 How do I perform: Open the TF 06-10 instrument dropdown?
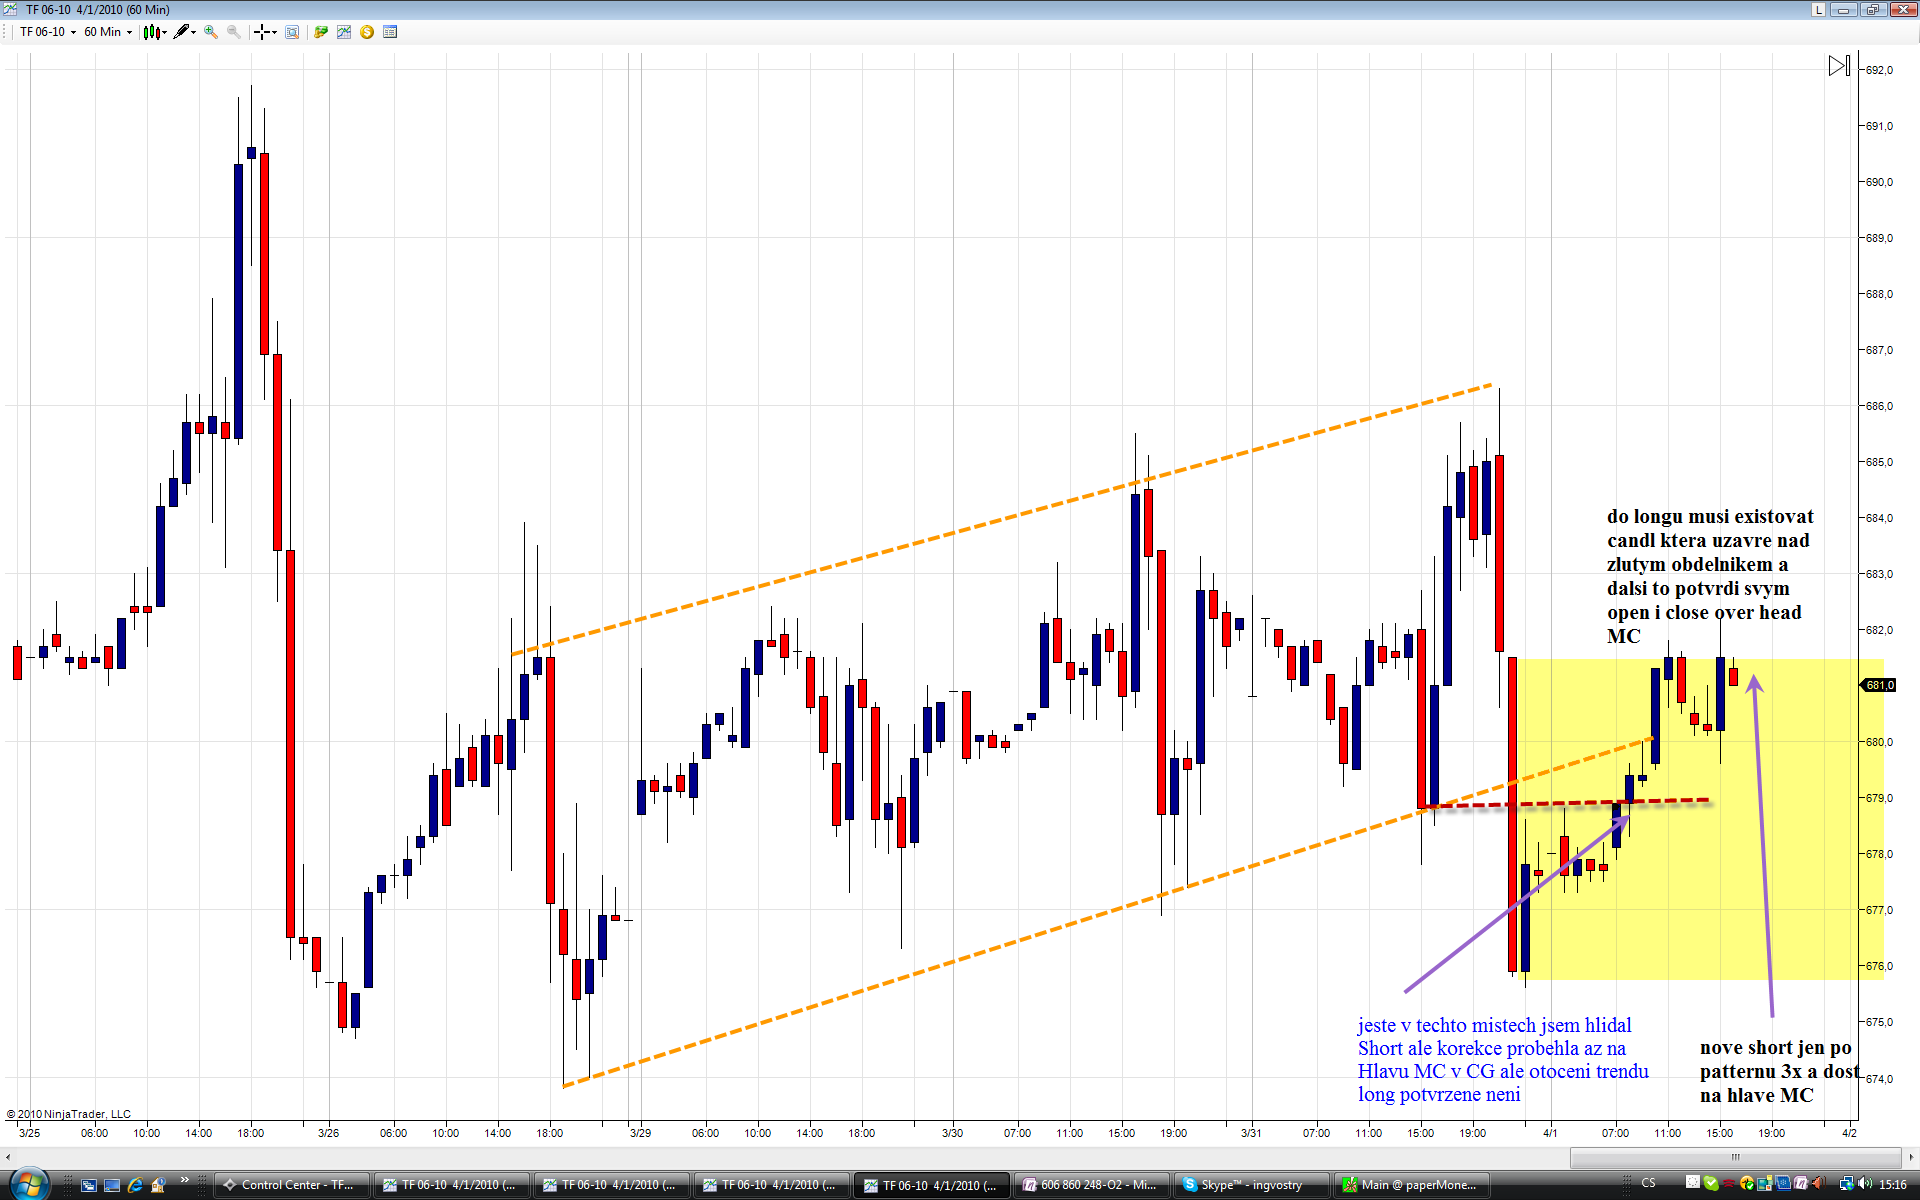coord(47,32)
